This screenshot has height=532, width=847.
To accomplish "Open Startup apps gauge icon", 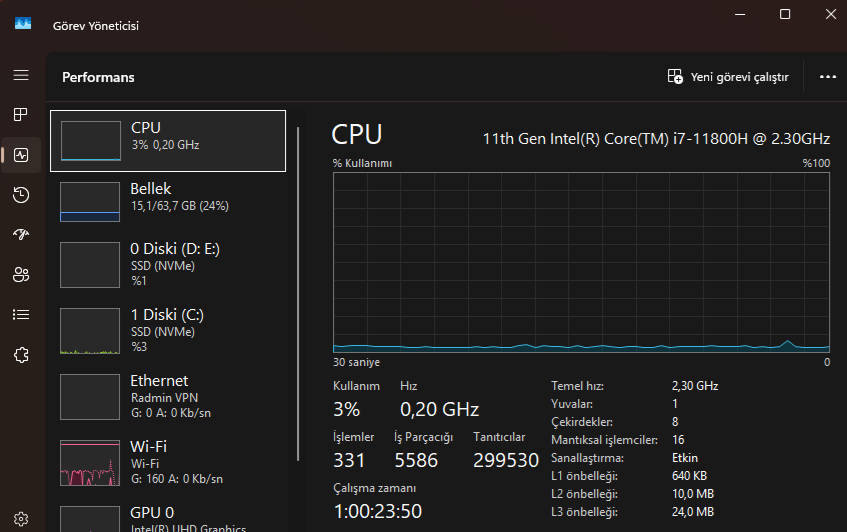I will [21, 234].
